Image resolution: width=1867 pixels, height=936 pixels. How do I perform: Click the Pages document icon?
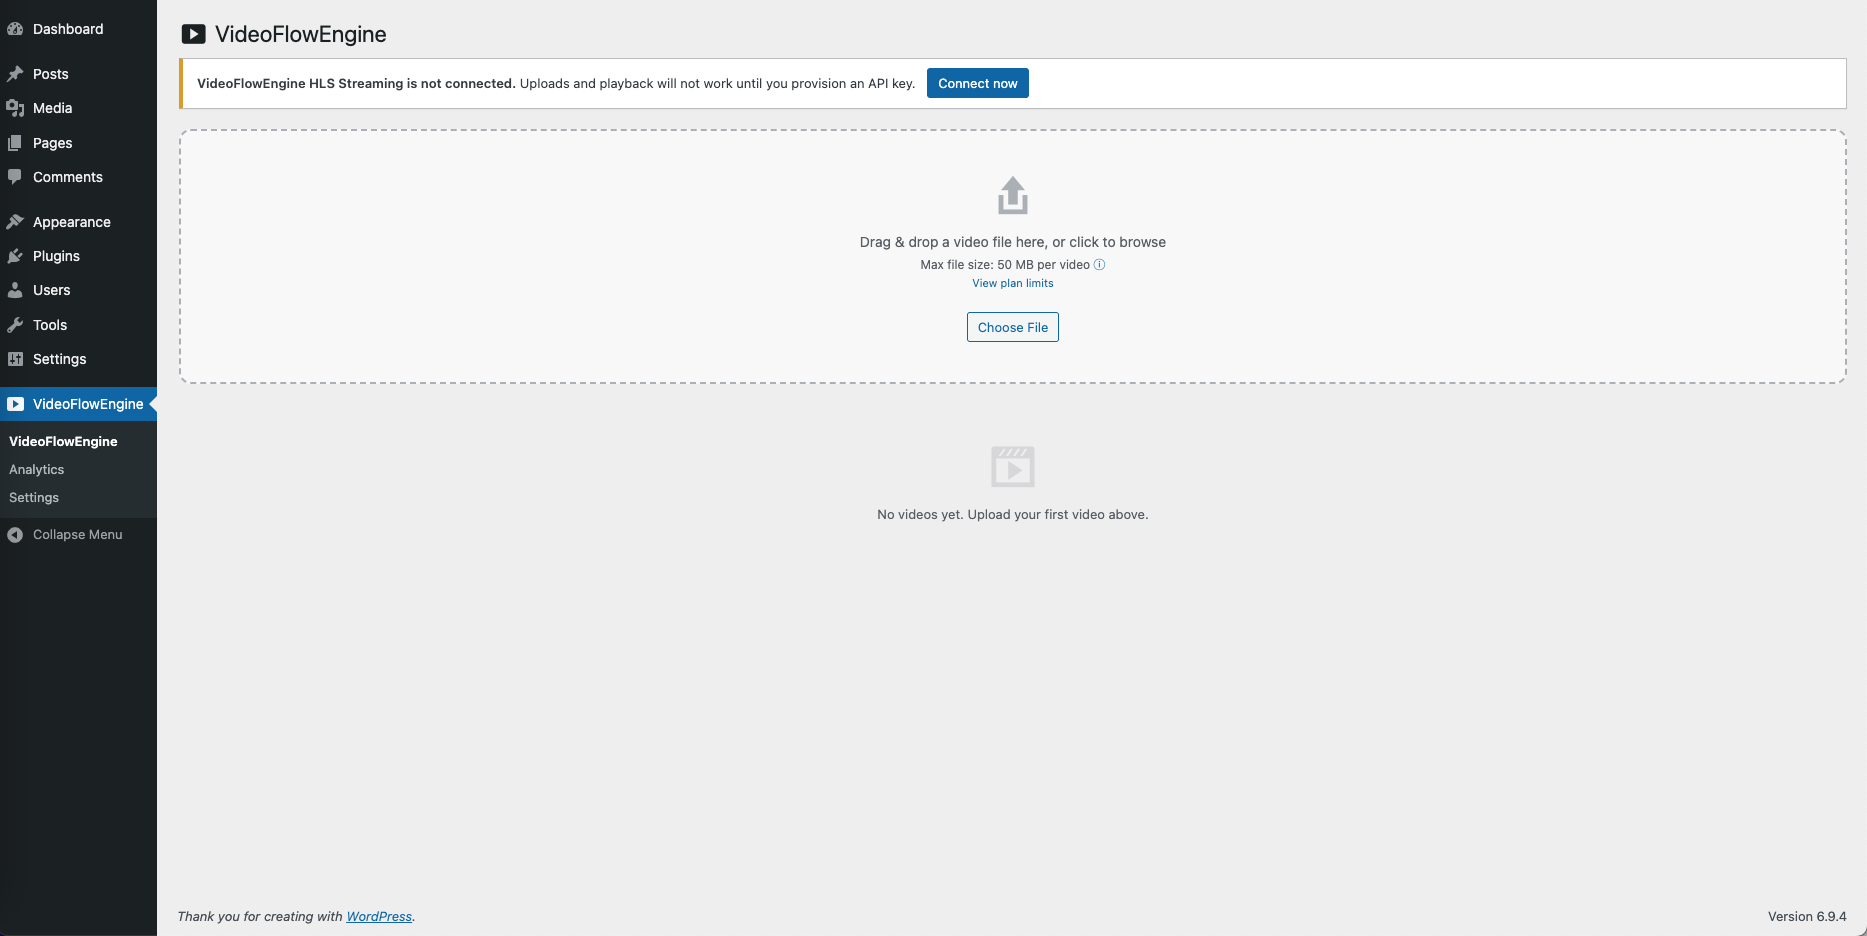[x=15, y=143]
